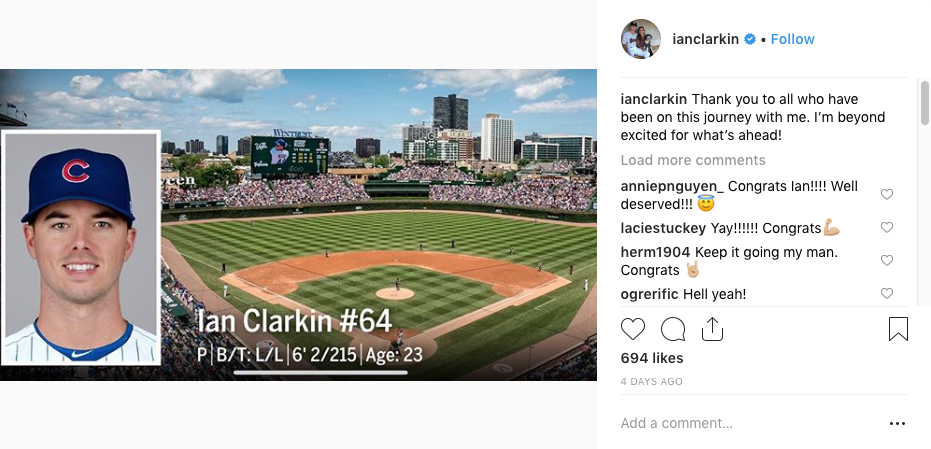Screen dimensions: 931x449
Task: Open the 4 days ago timestamp
Action: tap(651, 382)
